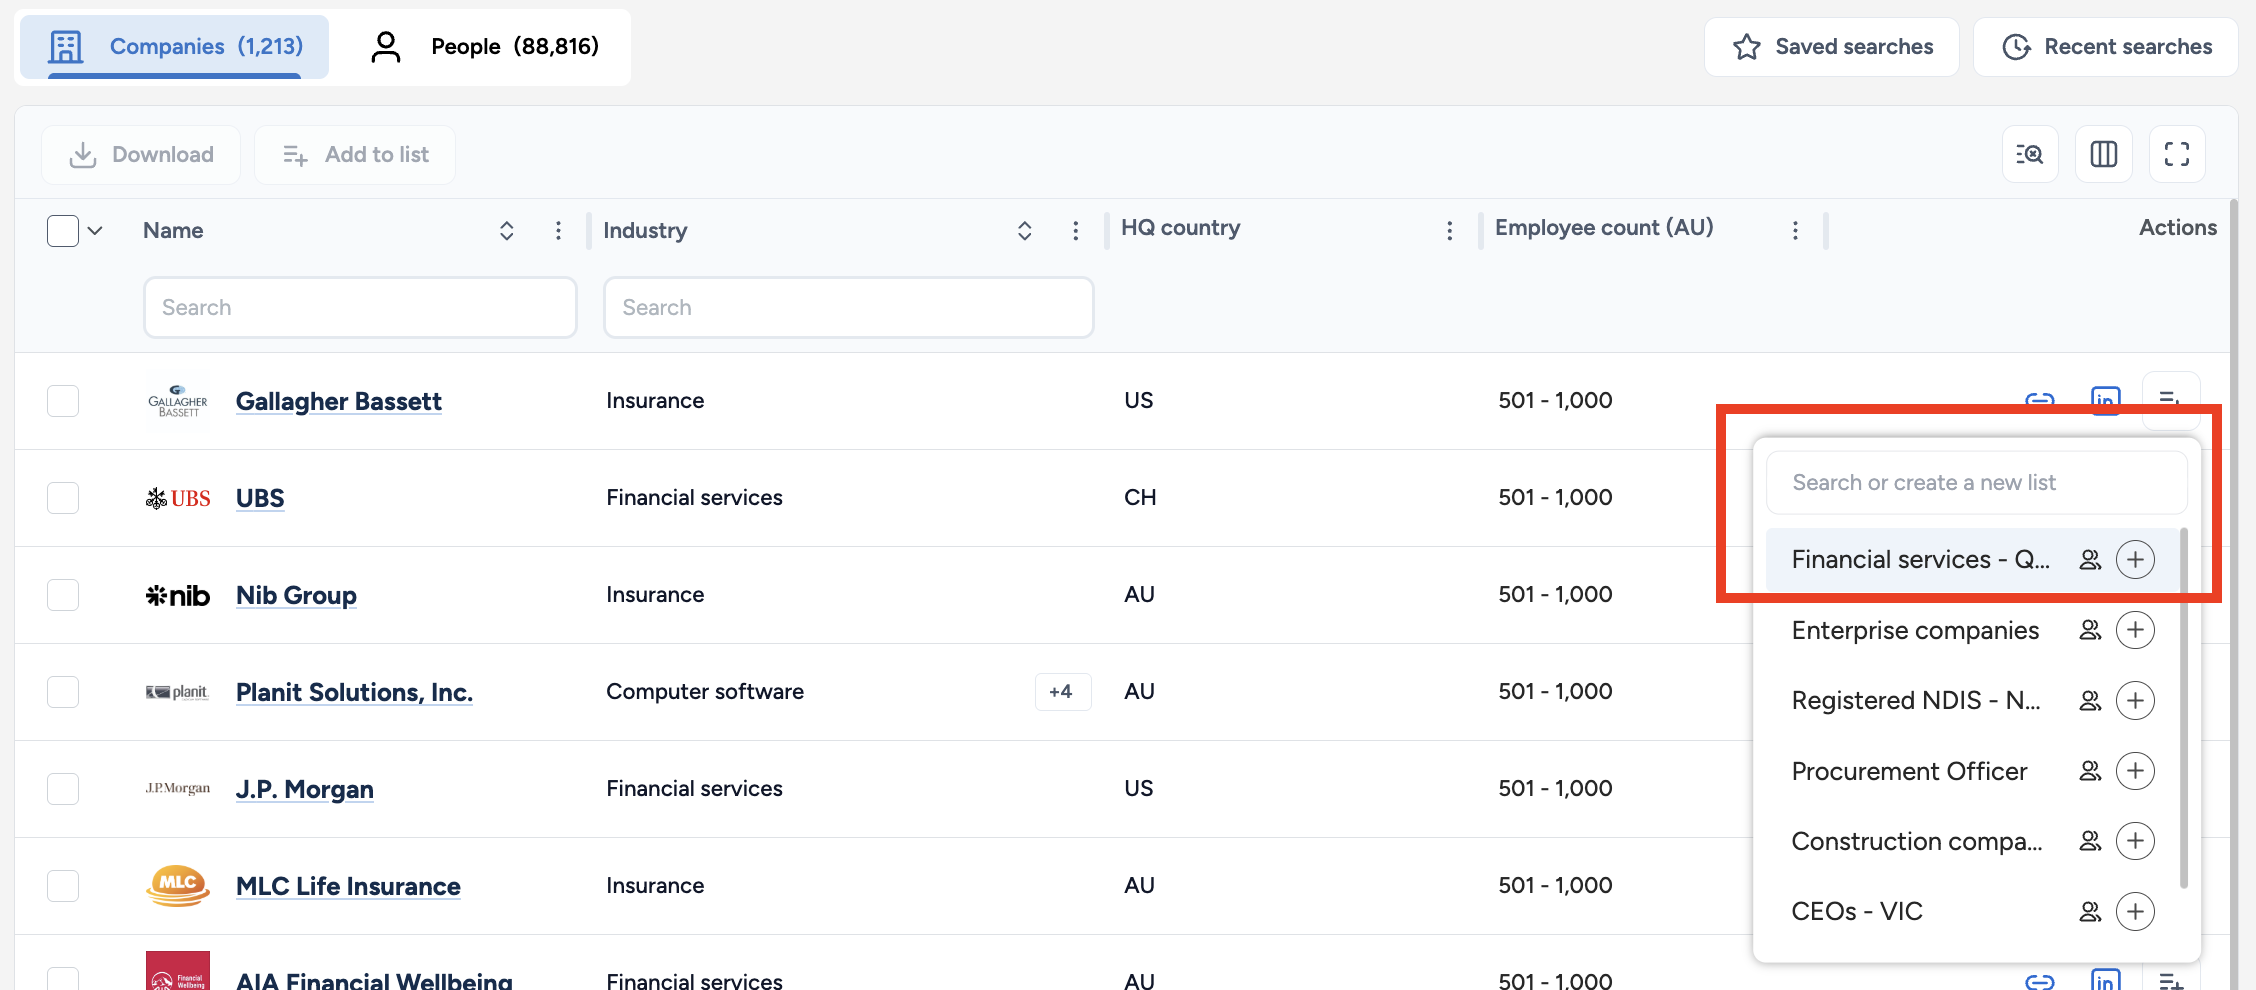The height and width of the screenshot is (990, 2256).
Task: Open HQ country column options dots
Action: (1449, 231)
